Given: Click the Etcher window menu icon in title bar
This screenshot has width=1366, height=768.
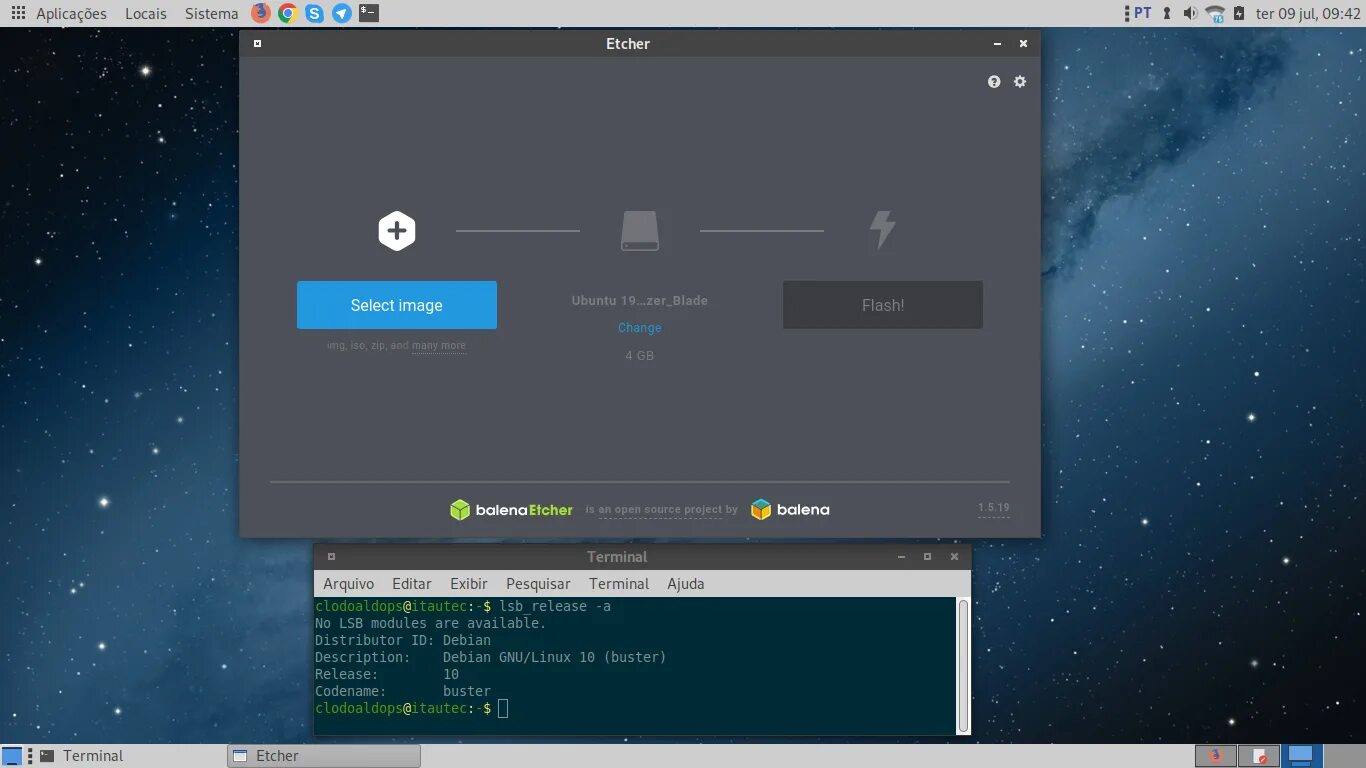Looking at the screenshot, I should [257, 44].
